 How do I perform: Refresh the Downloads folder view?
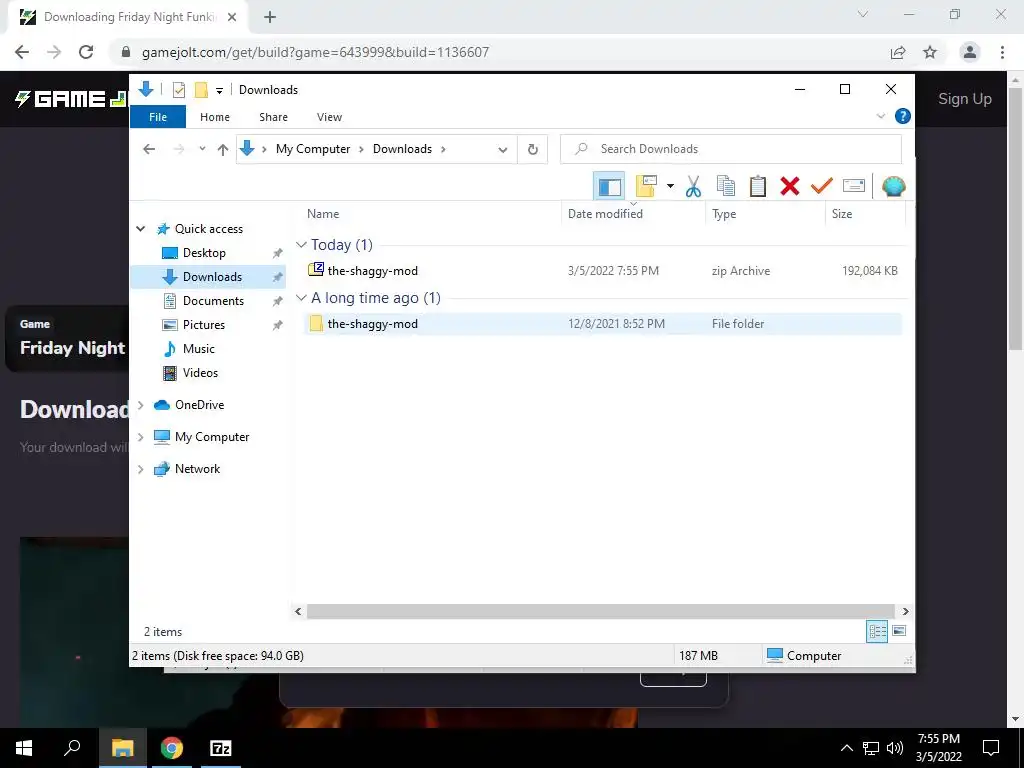click(533, 150)
